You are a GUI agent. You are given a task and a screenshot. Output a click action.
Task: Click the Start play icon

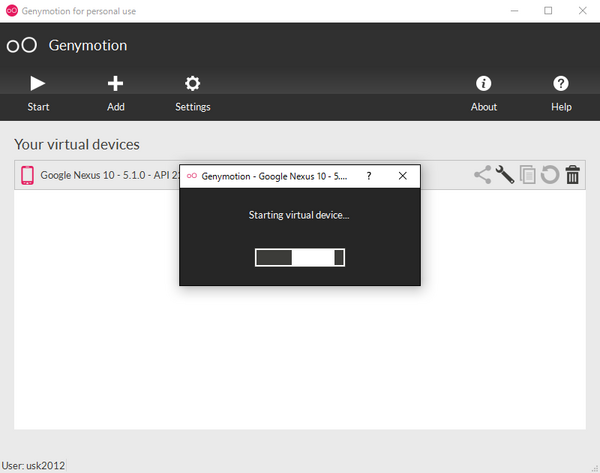pos(38,84)
